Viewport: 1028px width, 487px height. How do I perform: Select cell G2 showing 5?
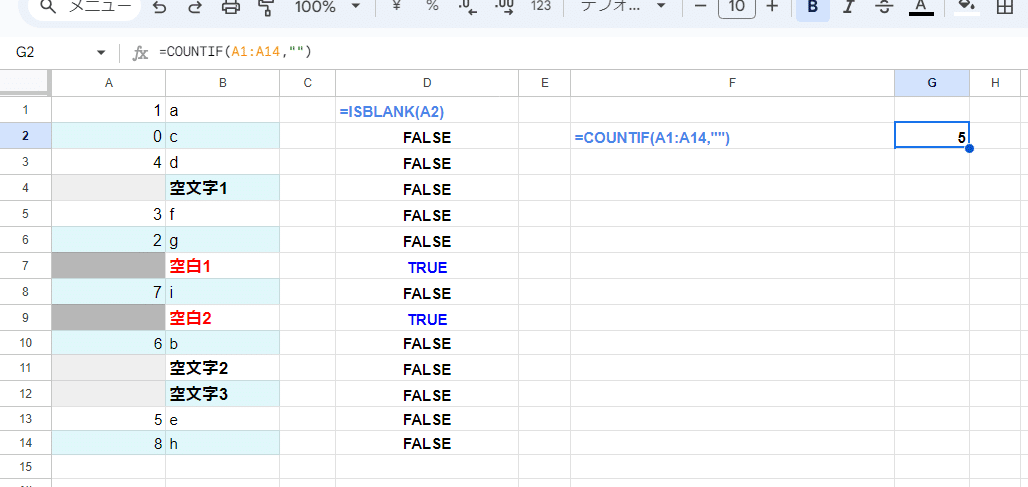pos(932,138)
